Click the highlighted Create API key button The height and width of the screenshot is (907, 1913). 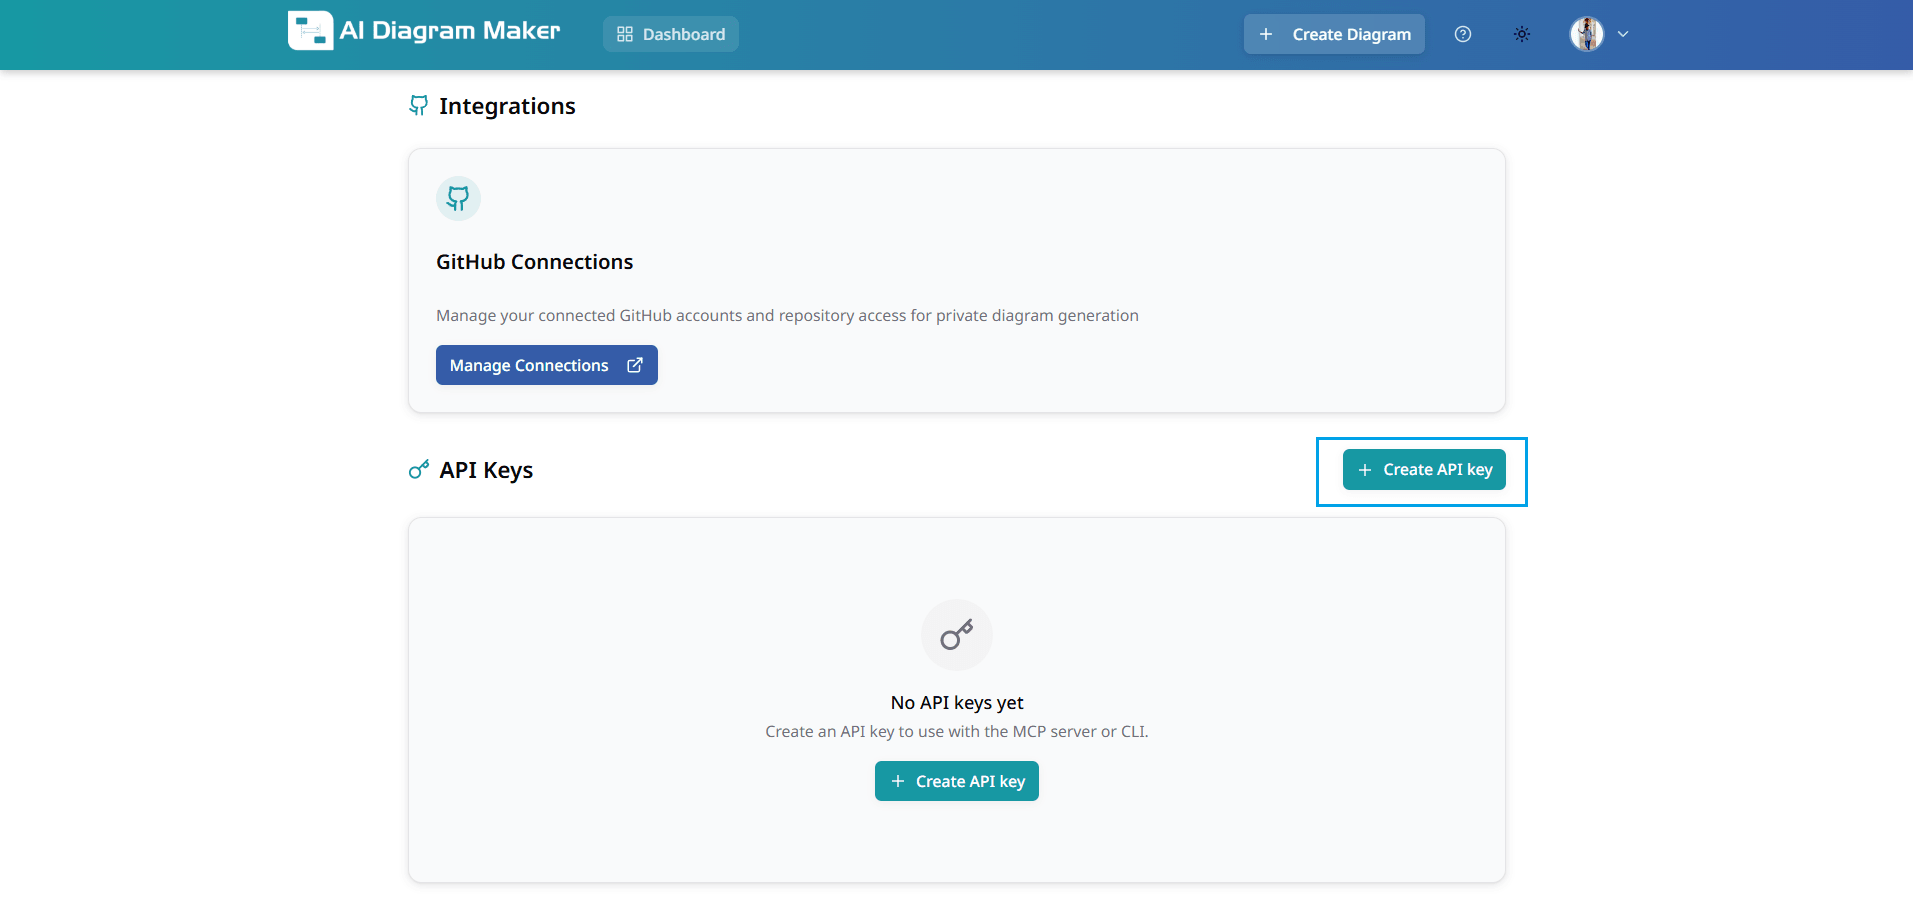1424,469
